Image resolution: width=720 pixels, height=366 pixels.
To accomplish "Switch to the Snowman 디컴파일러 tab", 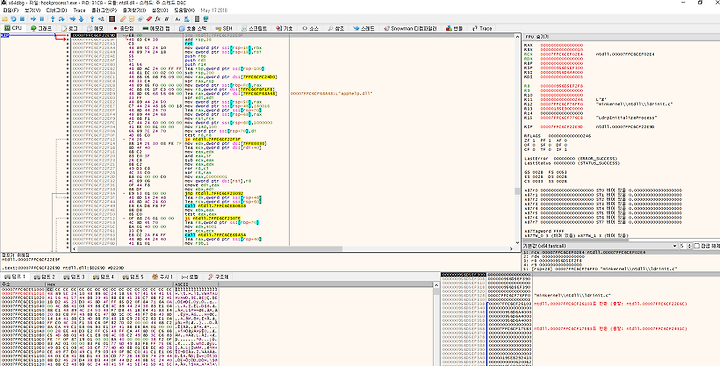I will (410, 28).
